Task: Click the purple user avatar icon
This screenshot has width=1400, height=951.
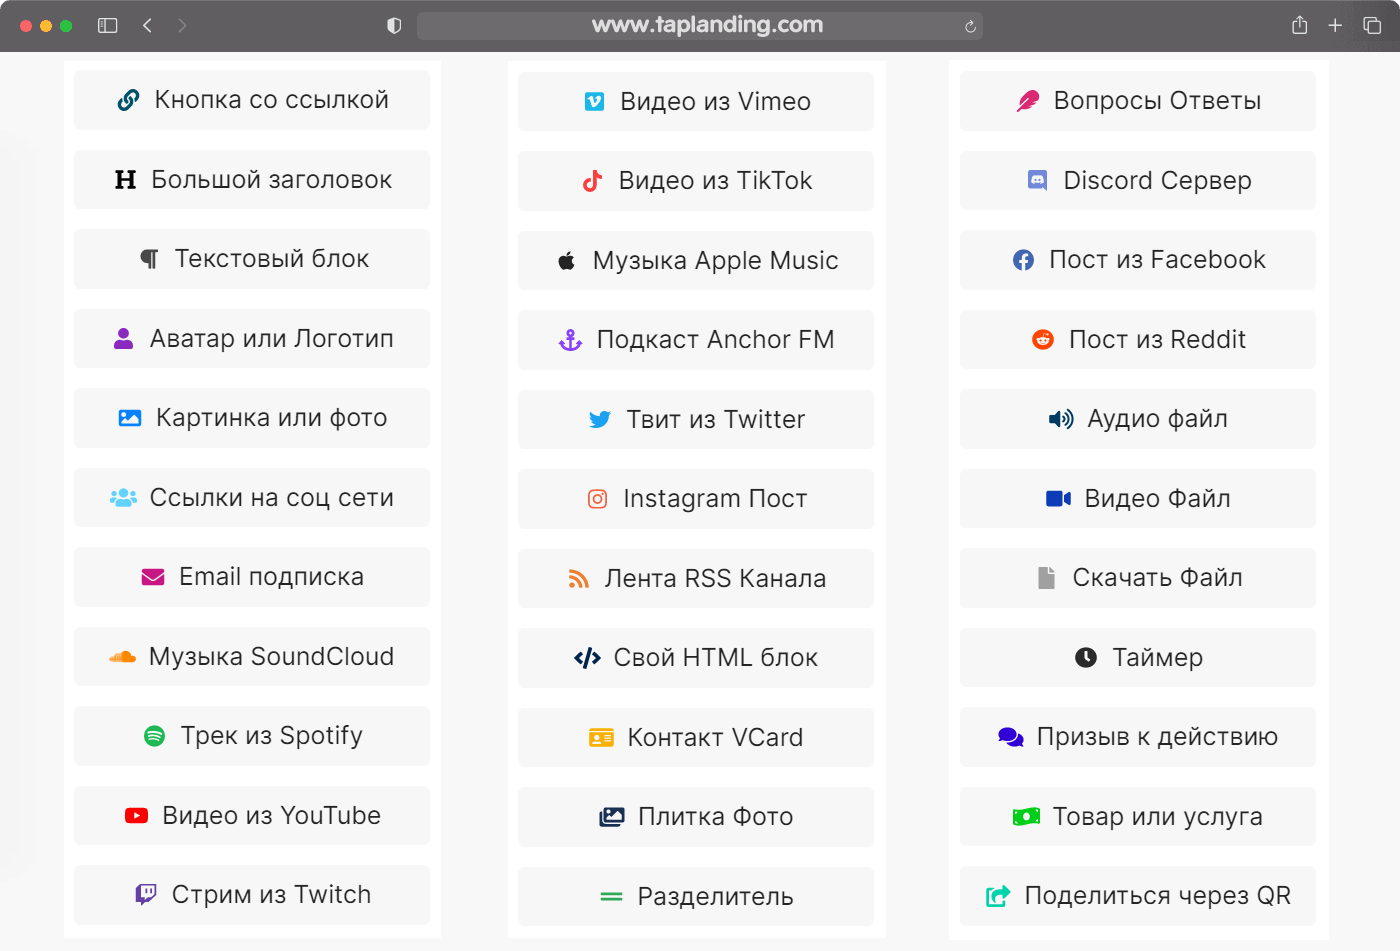Action: click(124, 339)
